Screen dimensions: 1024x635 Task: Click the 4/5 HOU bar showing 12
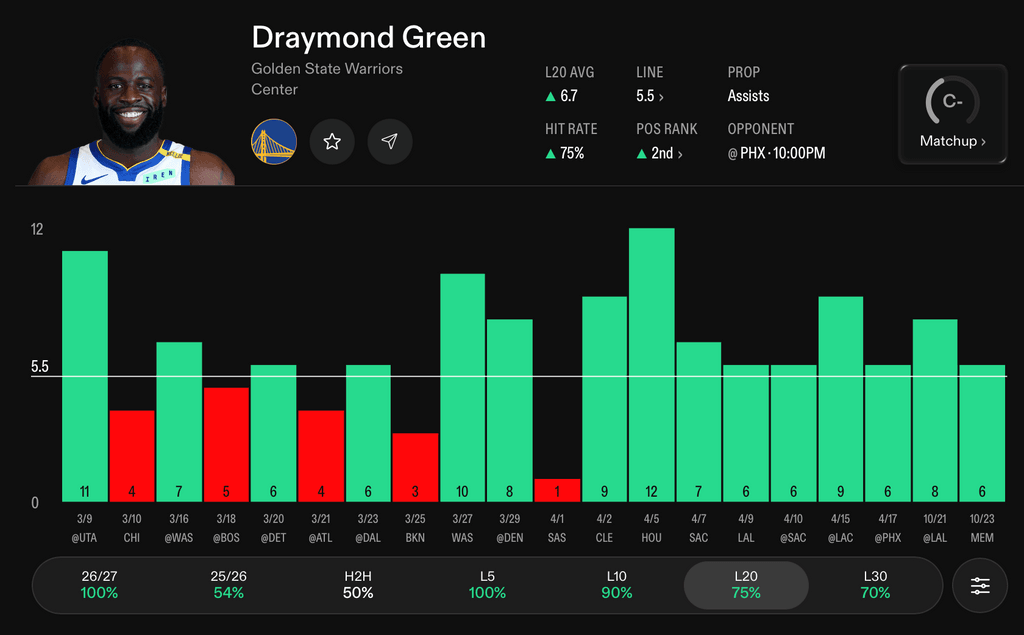coord(652,365)
